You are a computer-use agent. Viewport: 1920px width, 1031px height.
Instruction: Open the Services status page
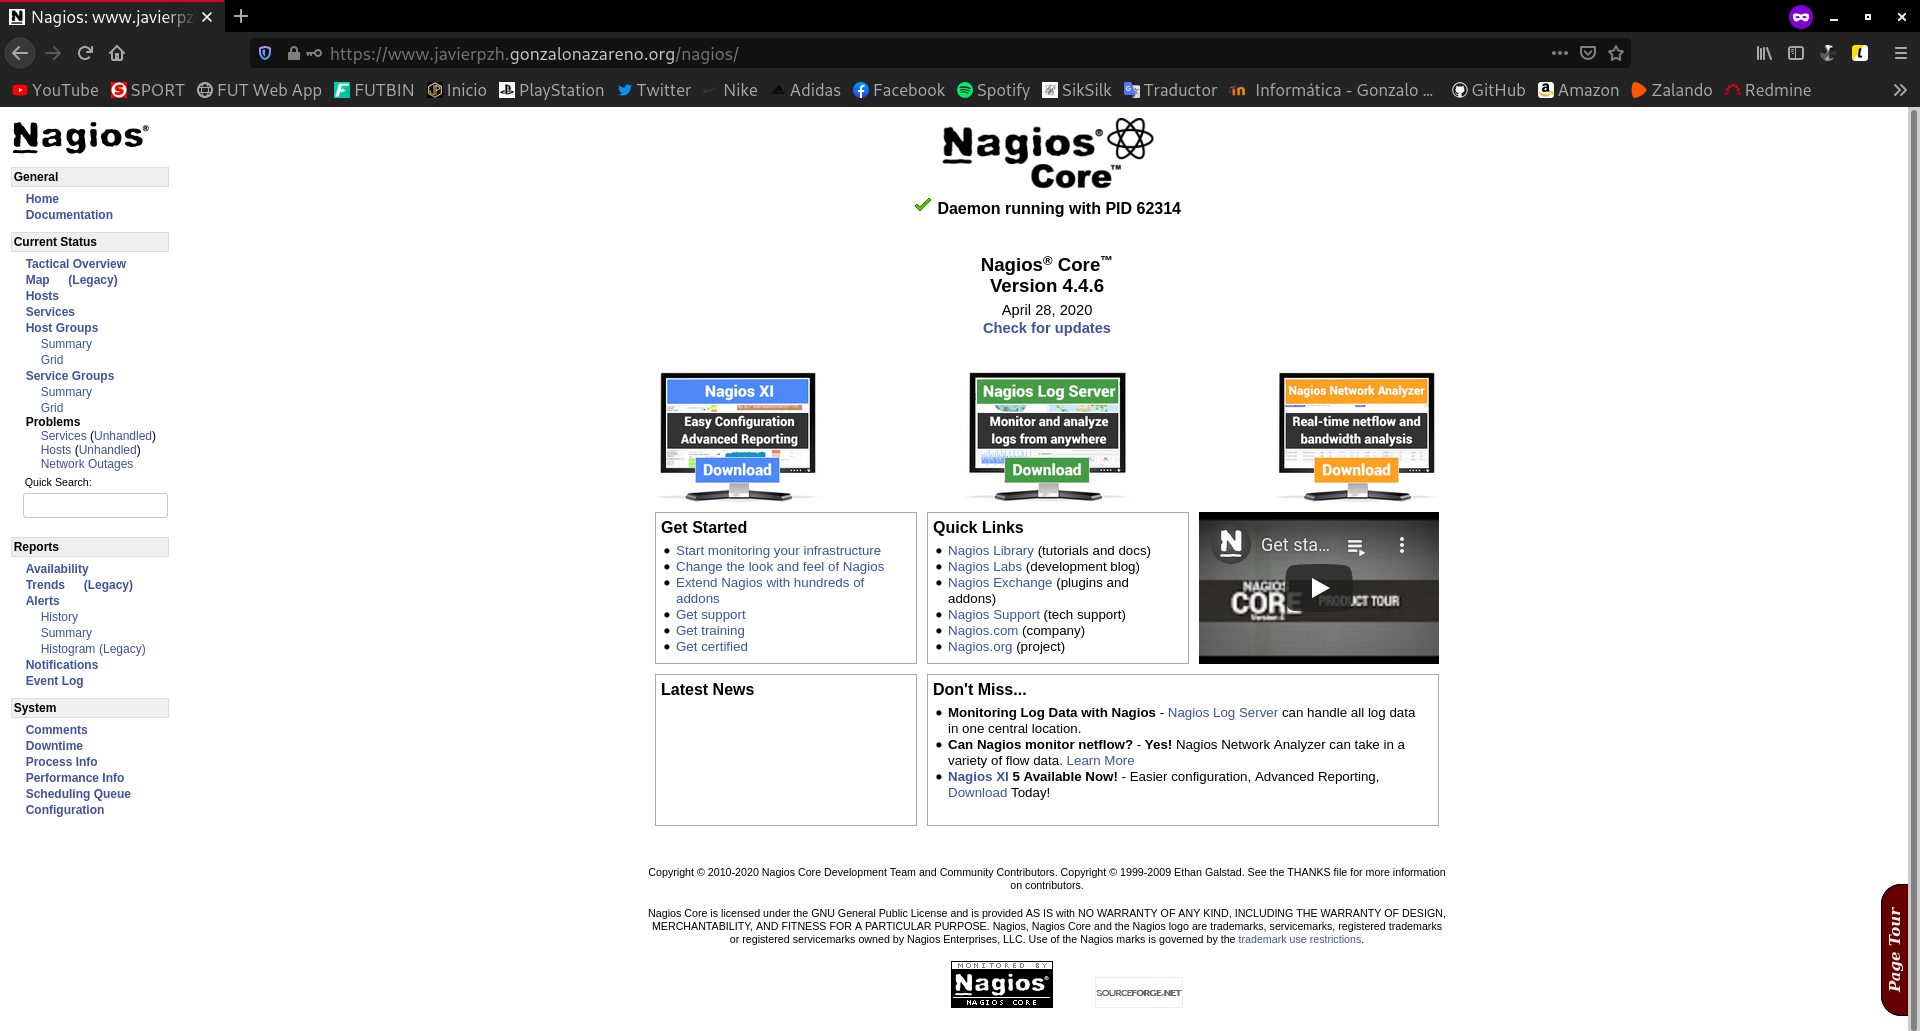point(50,312)
